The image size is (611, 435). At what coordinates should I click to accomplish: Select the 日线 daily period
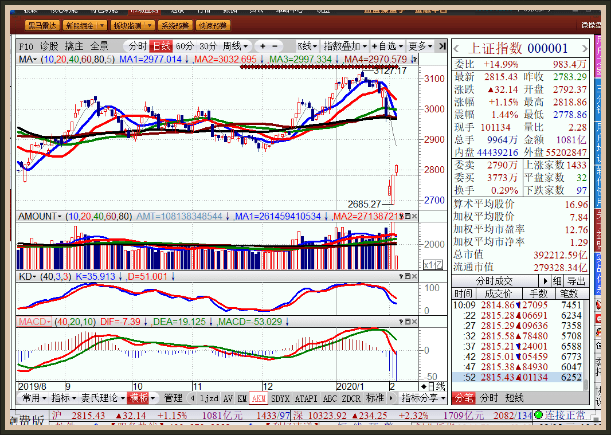(x=161, y=46)
